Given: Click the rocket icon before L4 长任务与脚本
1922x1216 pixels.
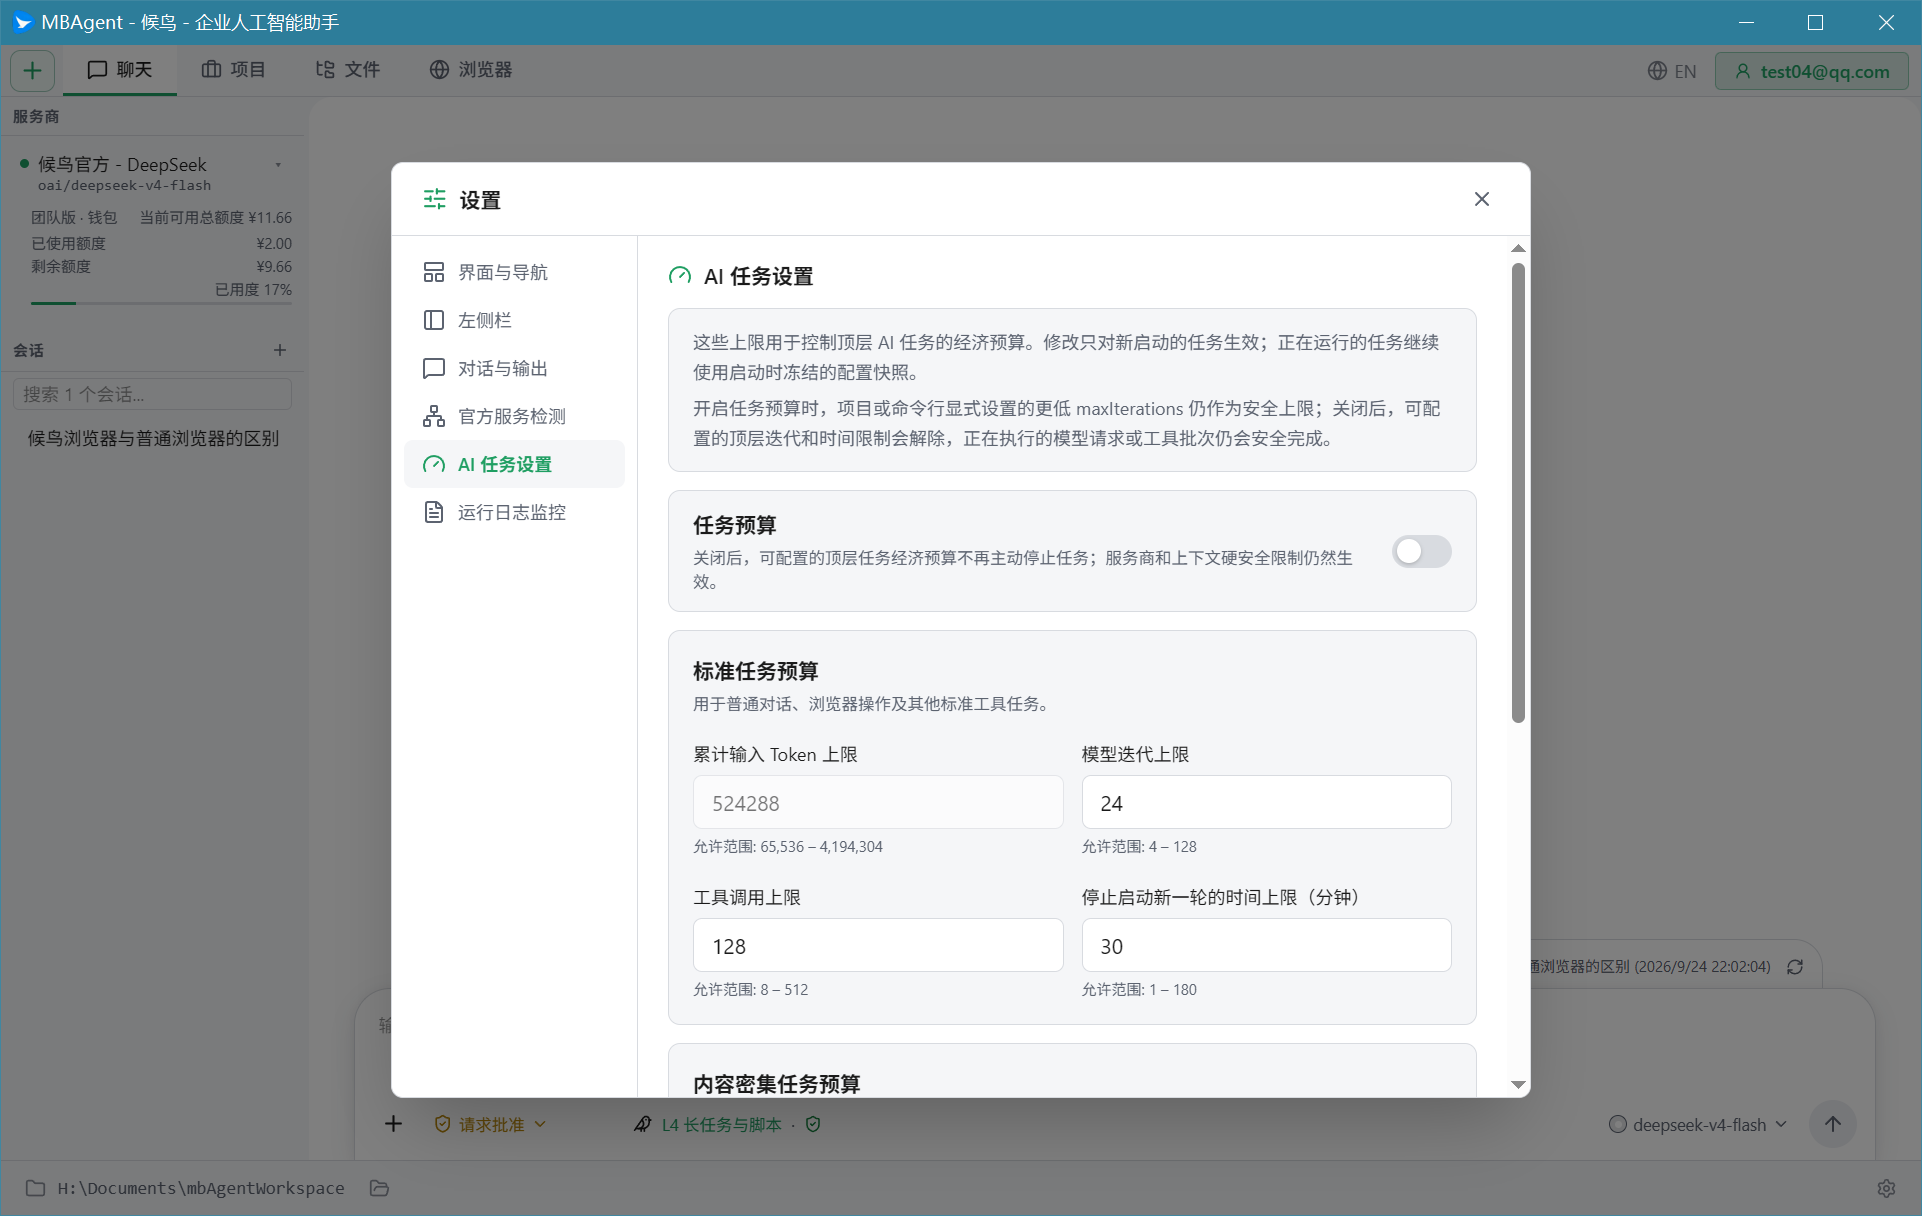Looking at the screenshot, I should click(643, 1125).
